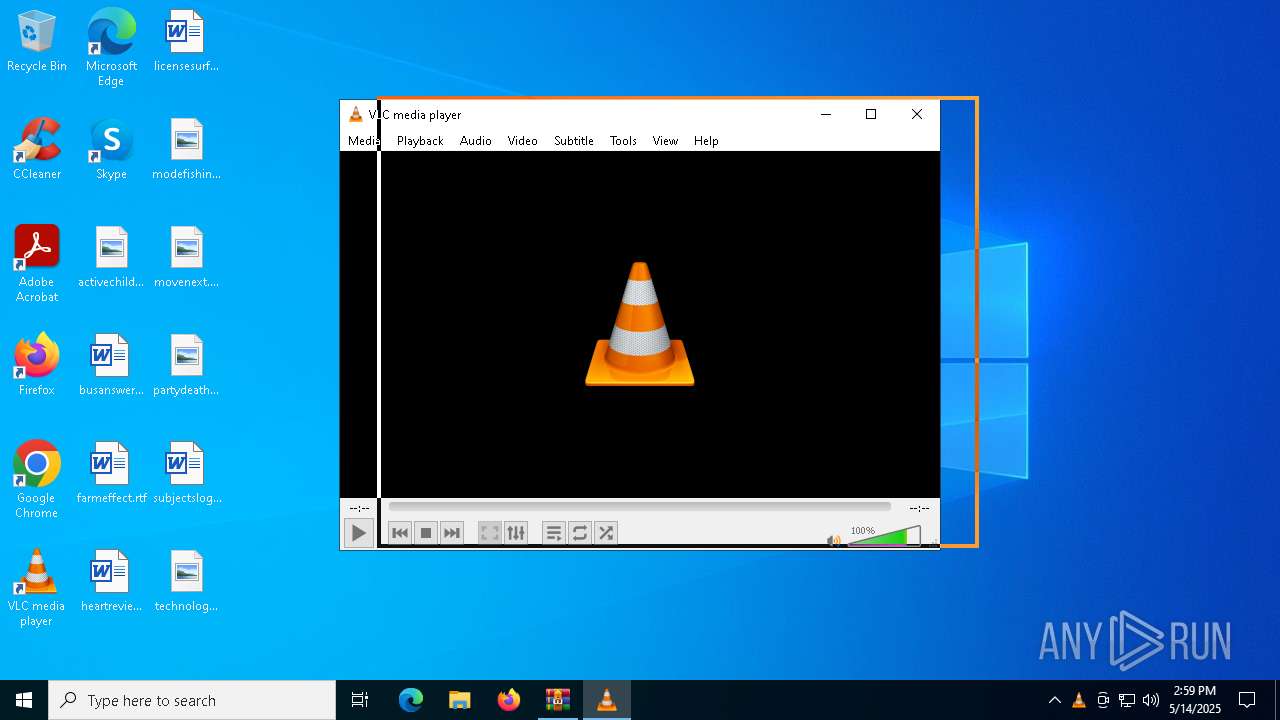This screenshot has width=1280, height=720.
Task: Select the CCleaner desktop shortcut
Action: [37, 150]
